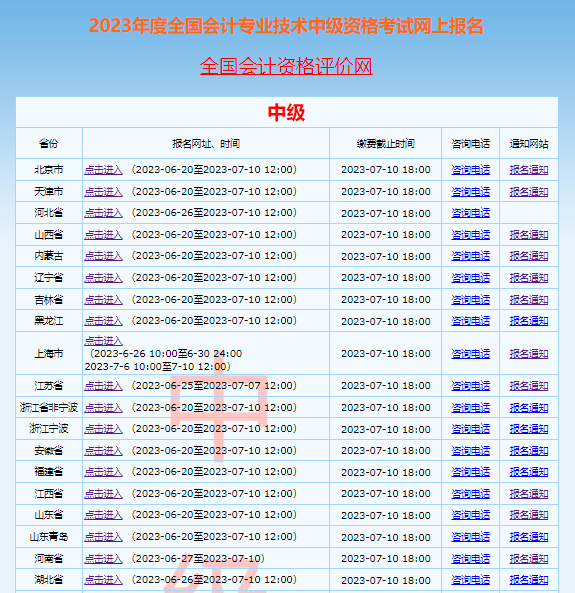Open 点击进入 link for 浙江宁波
Viewport: 575px width, 593px height.
[103, 429]
